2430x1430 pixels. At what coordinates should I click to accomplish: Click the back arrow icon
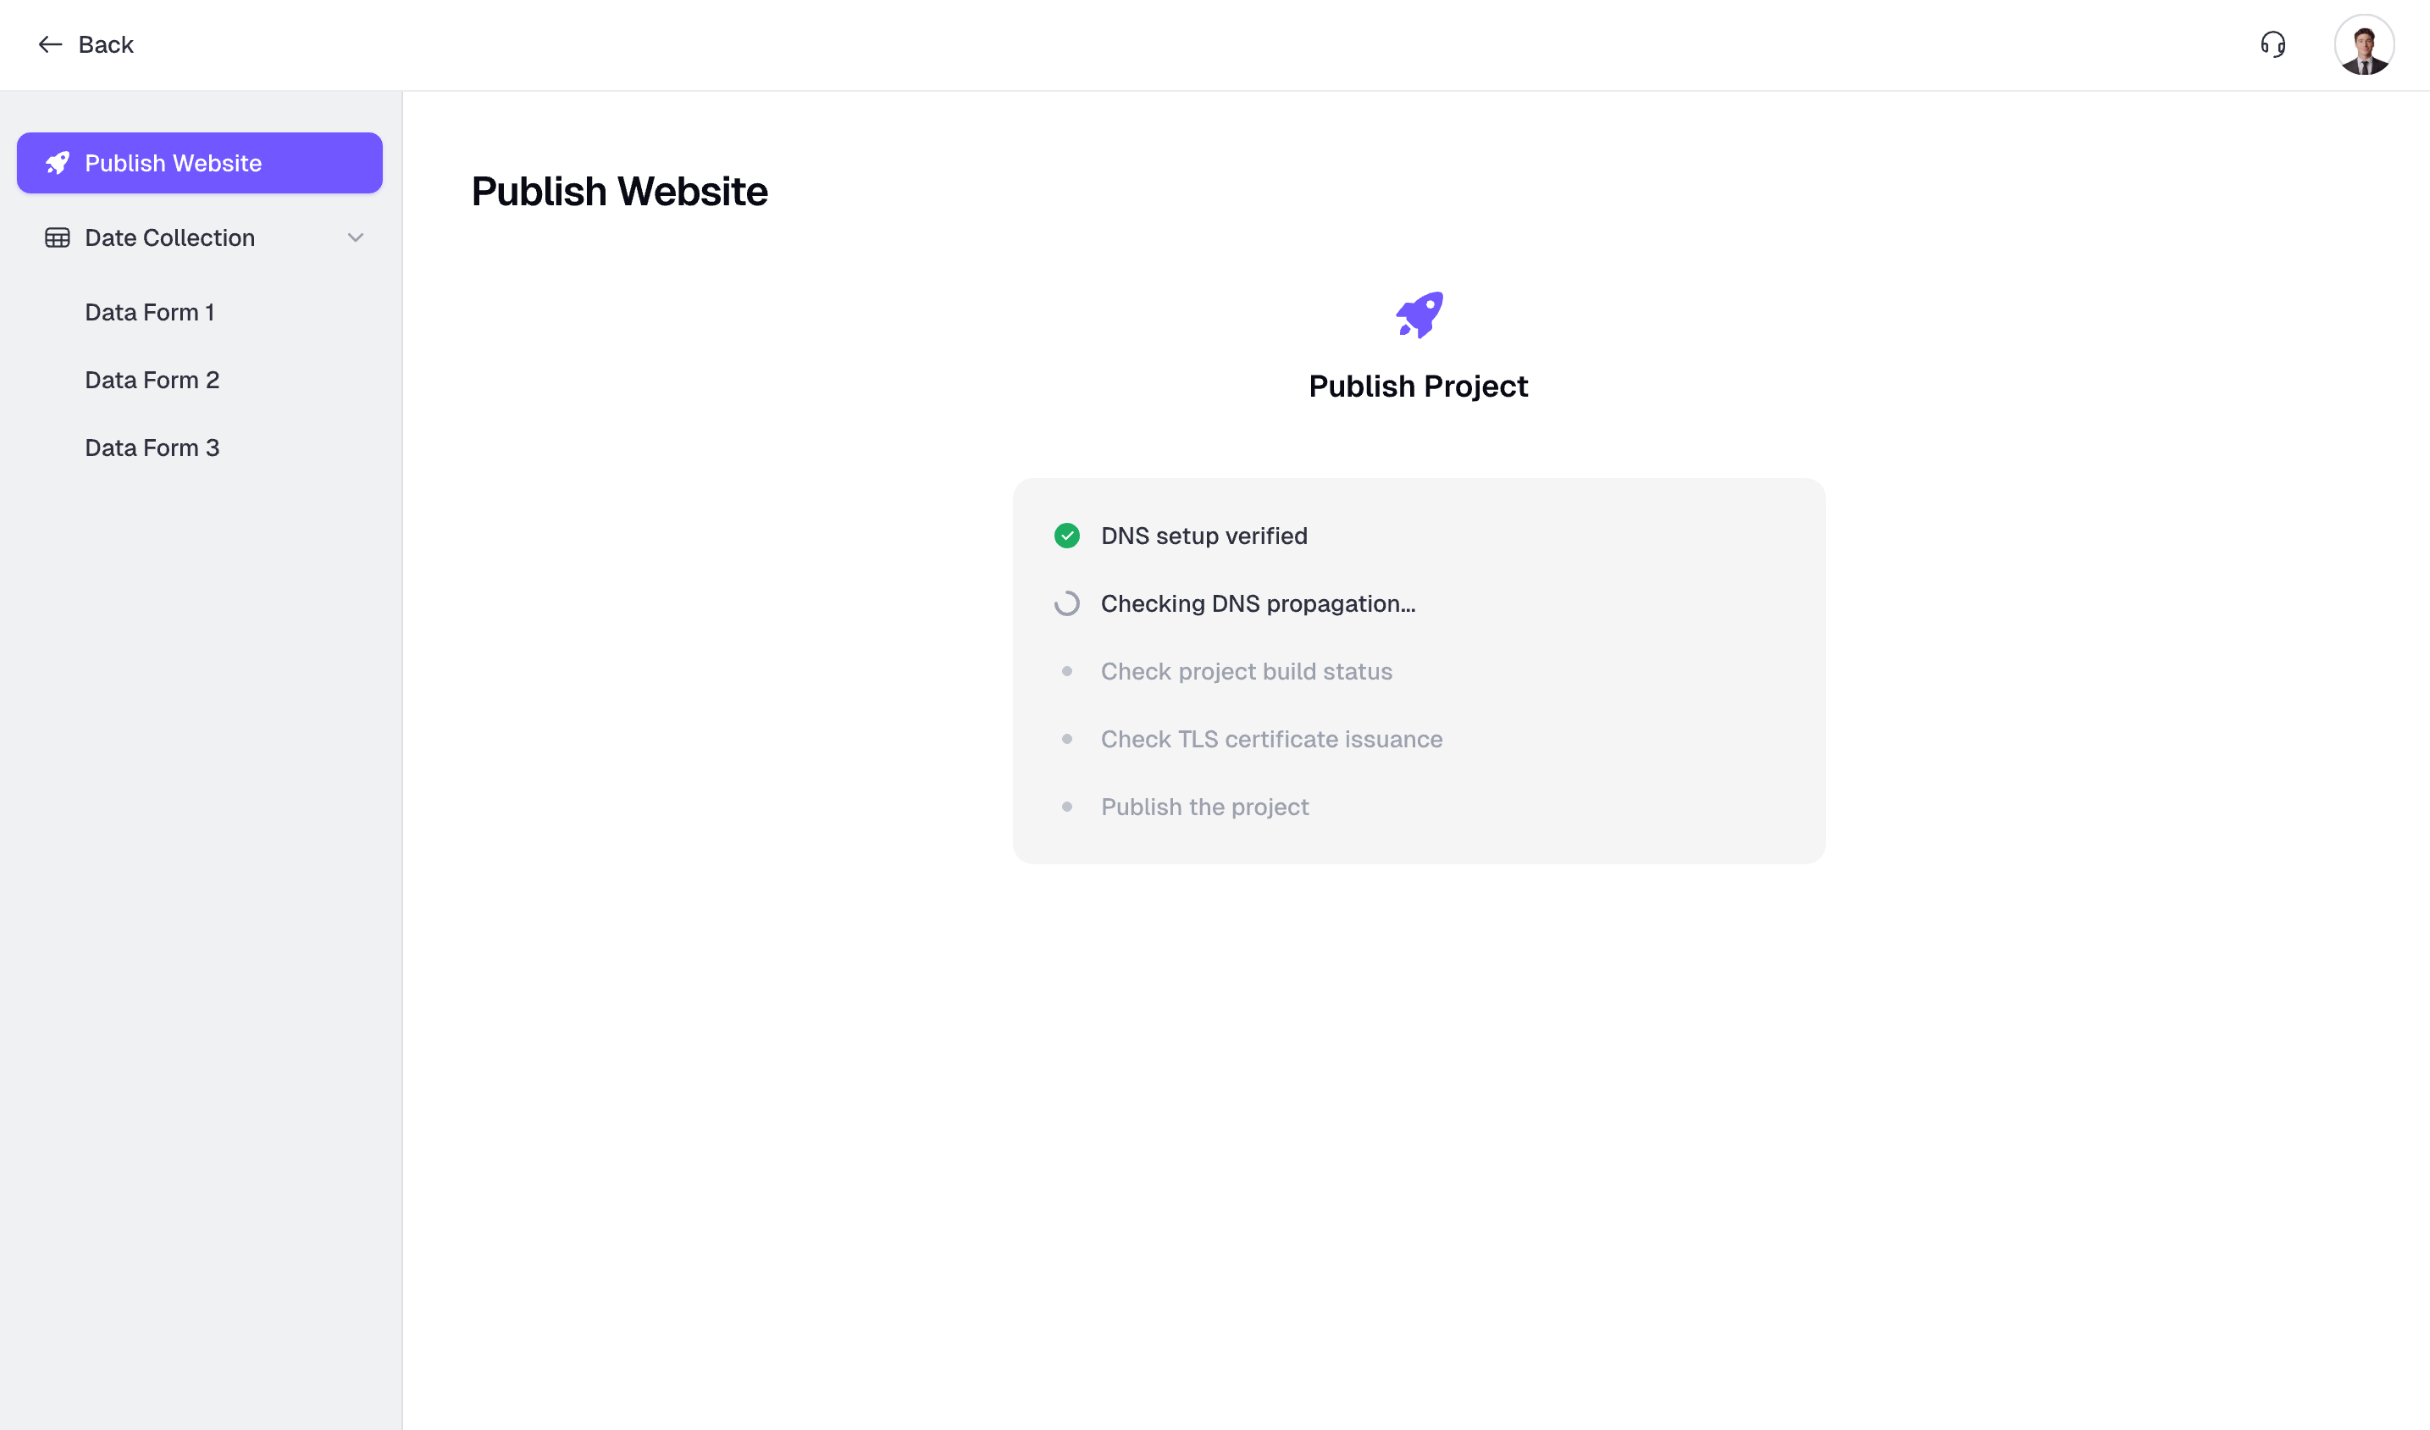point(50,45)
